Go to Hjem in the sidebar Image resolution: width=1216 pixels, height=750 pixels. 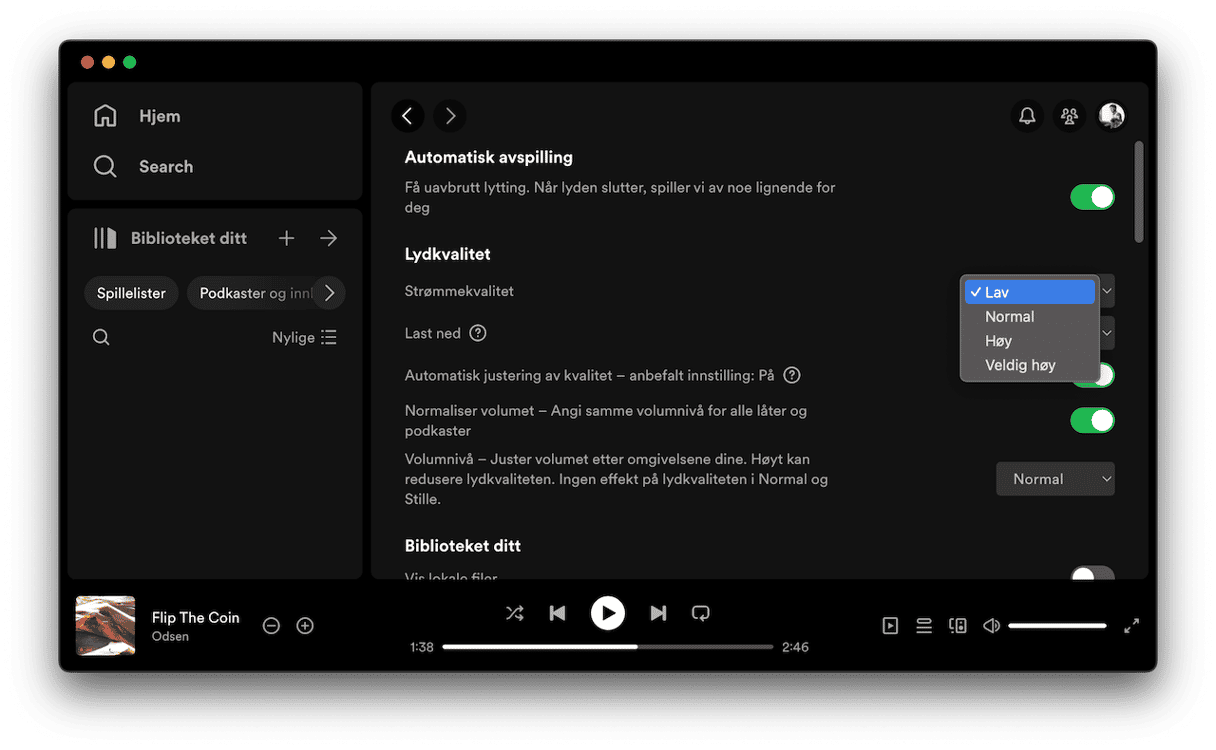pos(159,116)
